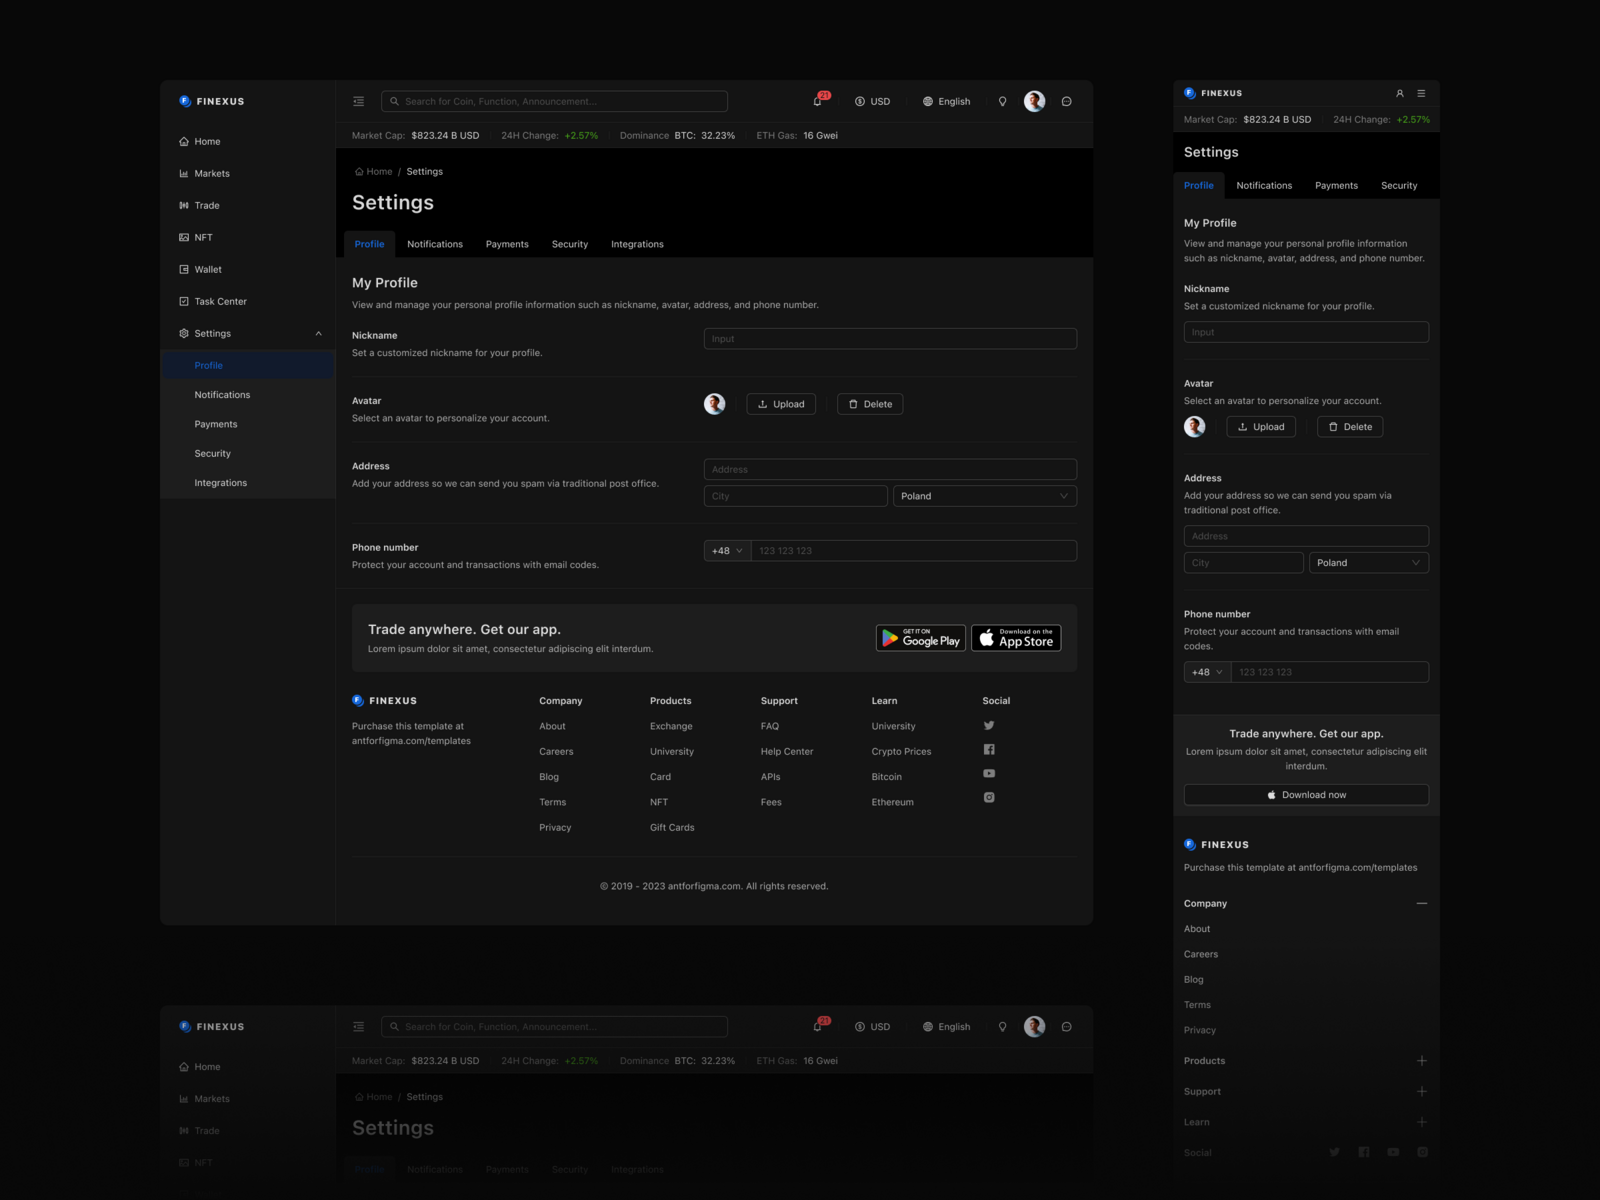Open the light/dark theme bulb icon
The height and width of the screenshot is (1200, 1600).
[1002, 101]
